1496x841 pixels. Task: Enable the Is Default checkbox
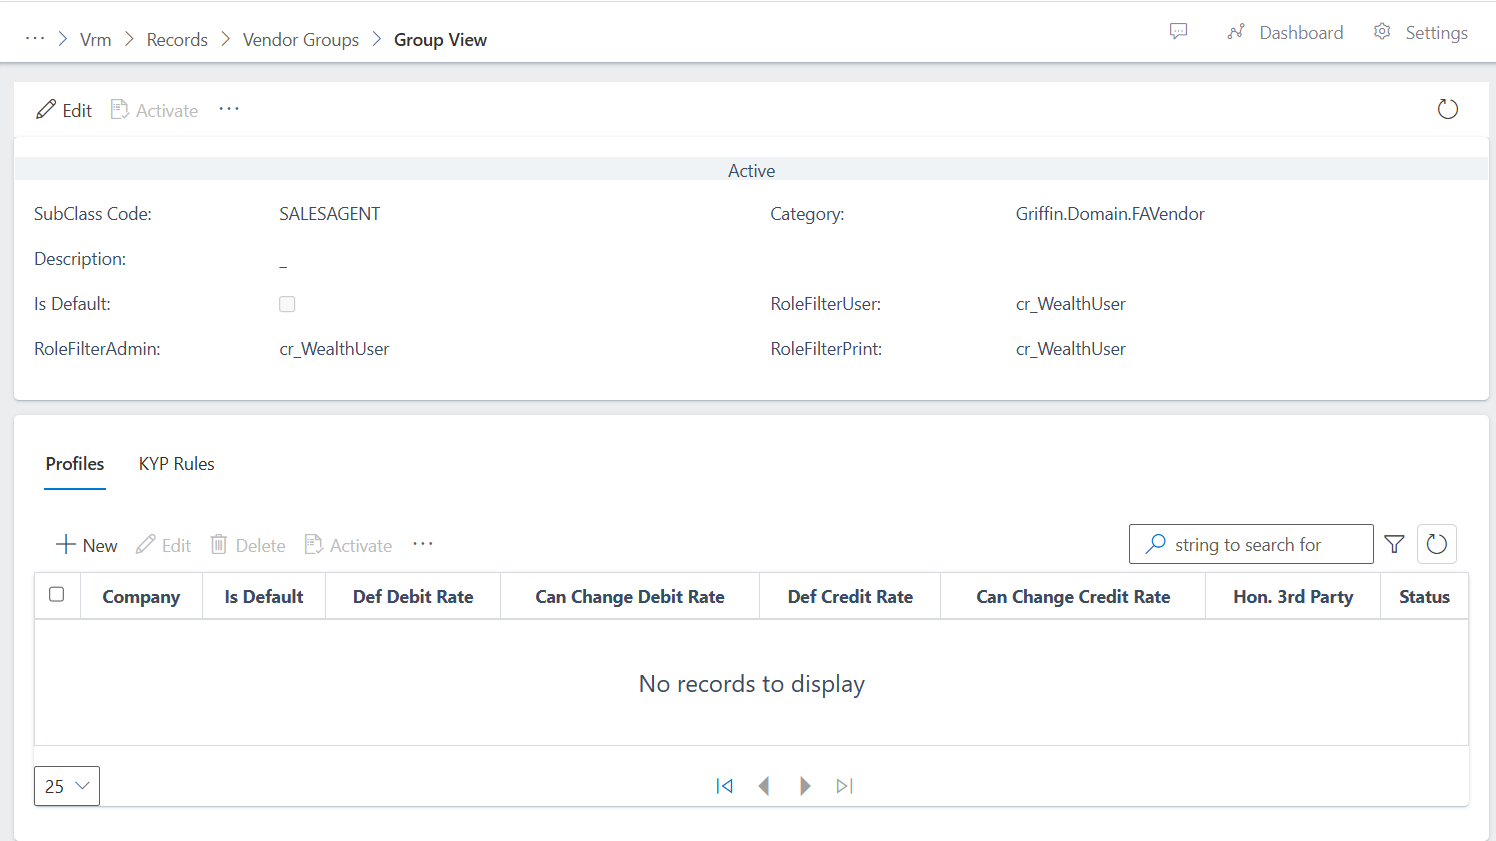(287, 304)
